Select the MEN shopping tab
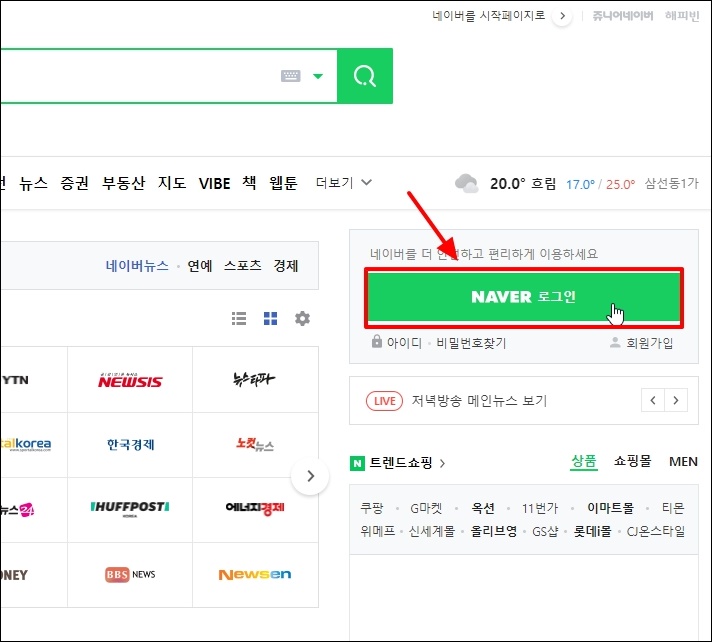This screenshot has width=712, height=642. coord(683,462)
